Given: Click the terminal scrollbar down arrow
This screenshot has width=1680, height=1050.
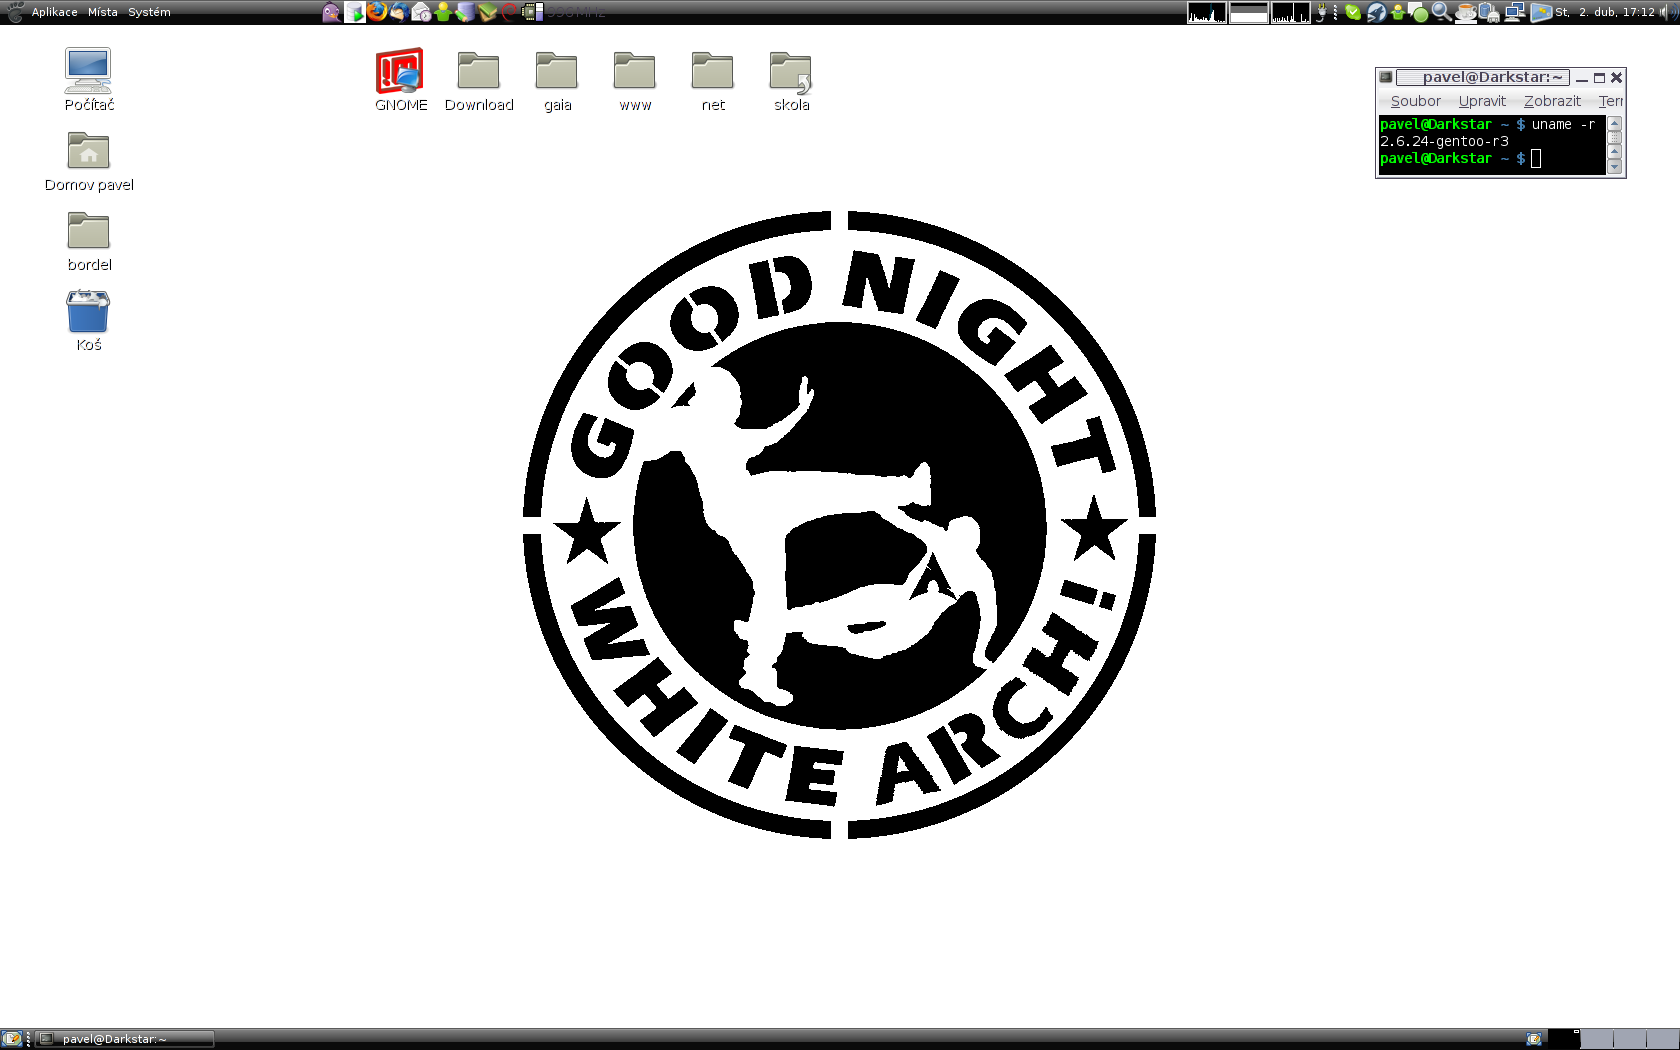Looking at the screenshot, I should pyautogui.click(x=1614, y=167).
